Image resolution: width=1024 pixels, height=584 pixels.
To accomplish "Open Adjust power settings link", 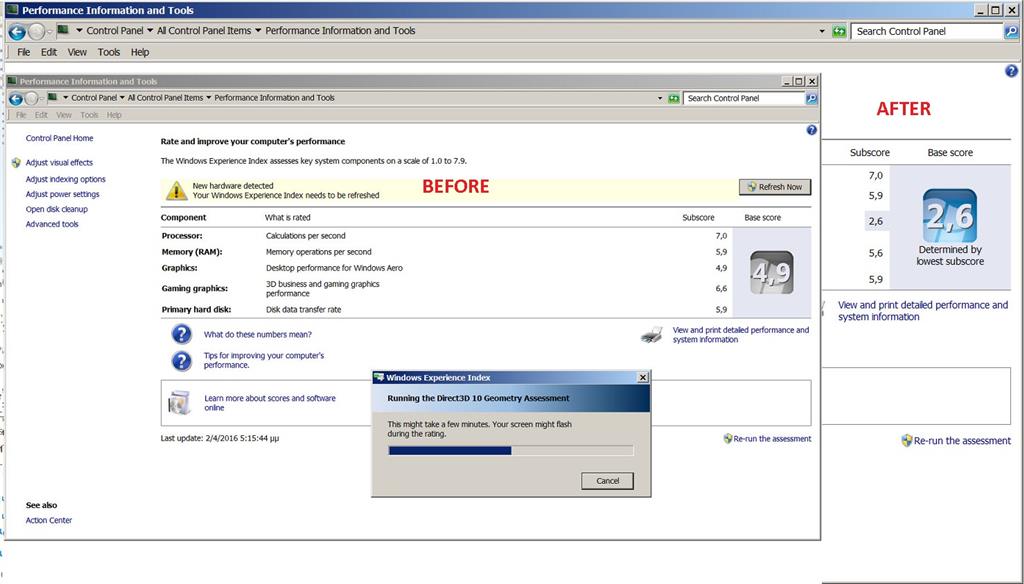I will pos(63,194).
